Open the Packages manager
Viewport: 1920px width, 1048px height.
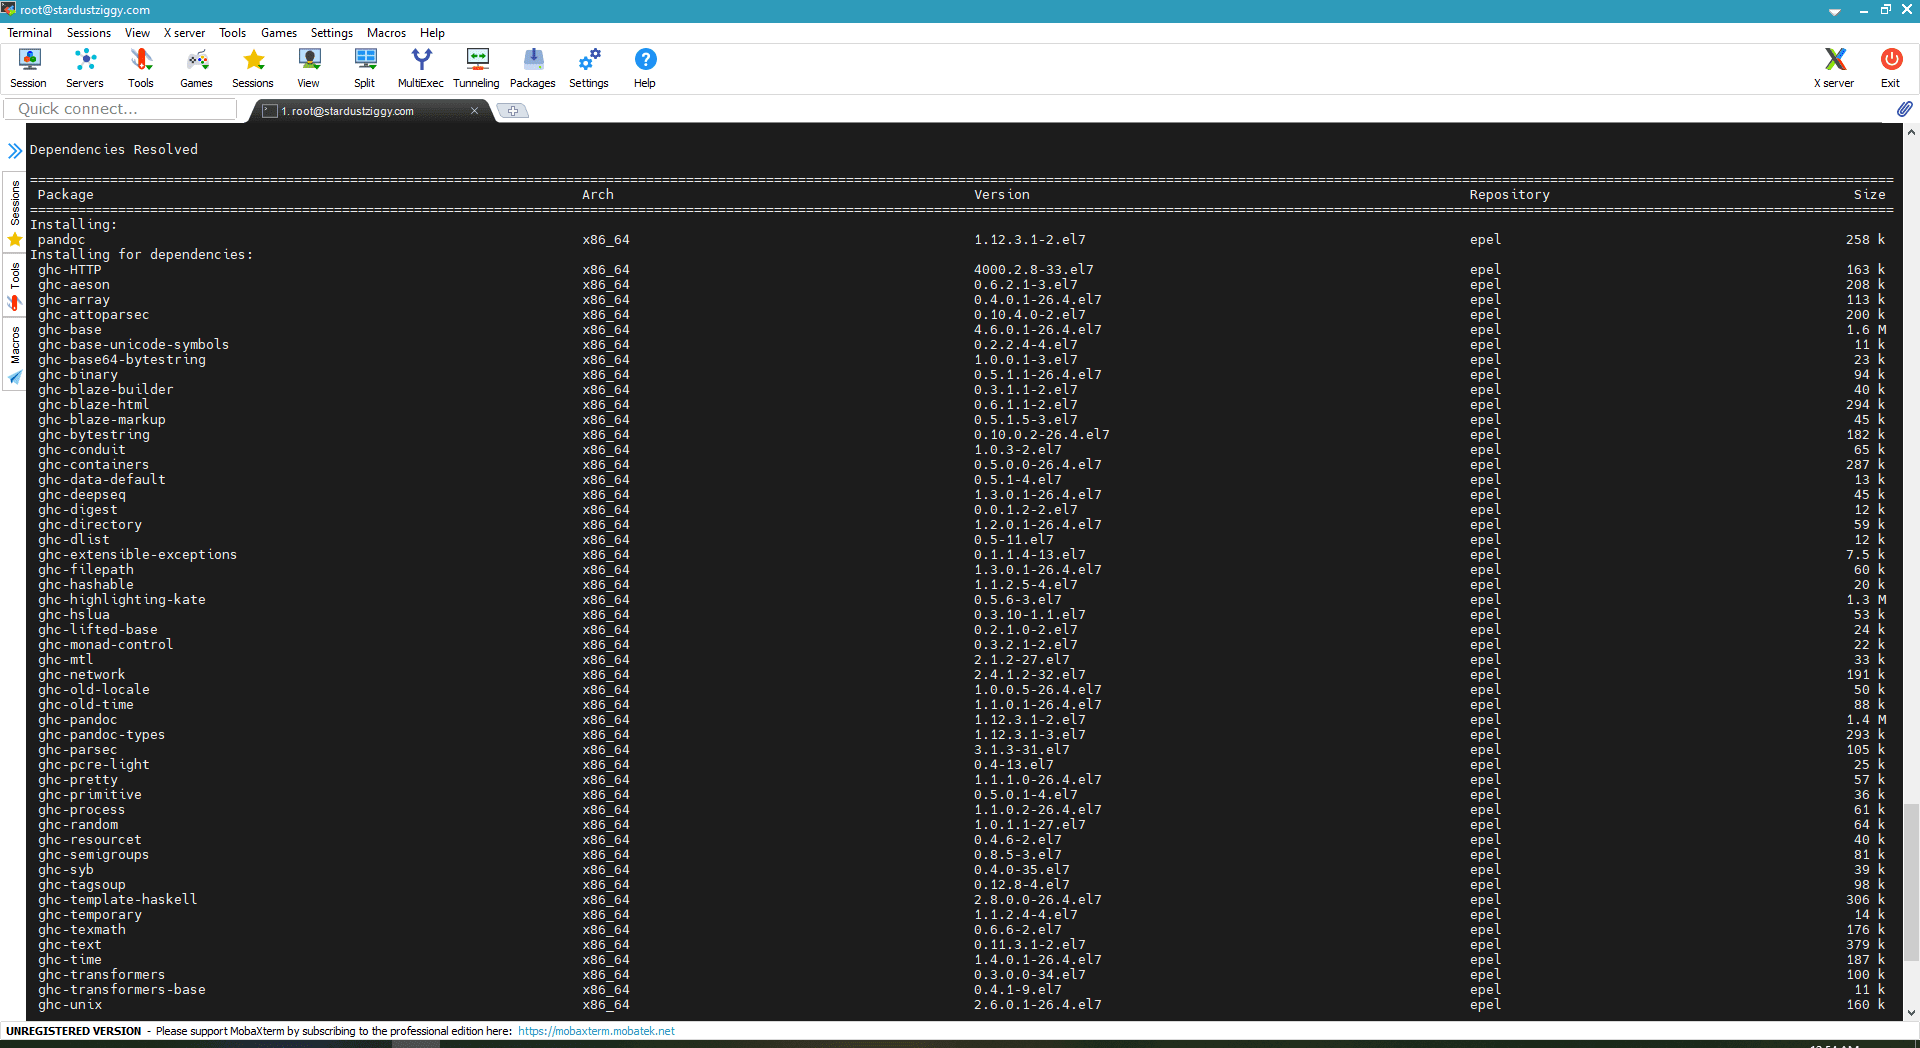(x=533, y=69)
